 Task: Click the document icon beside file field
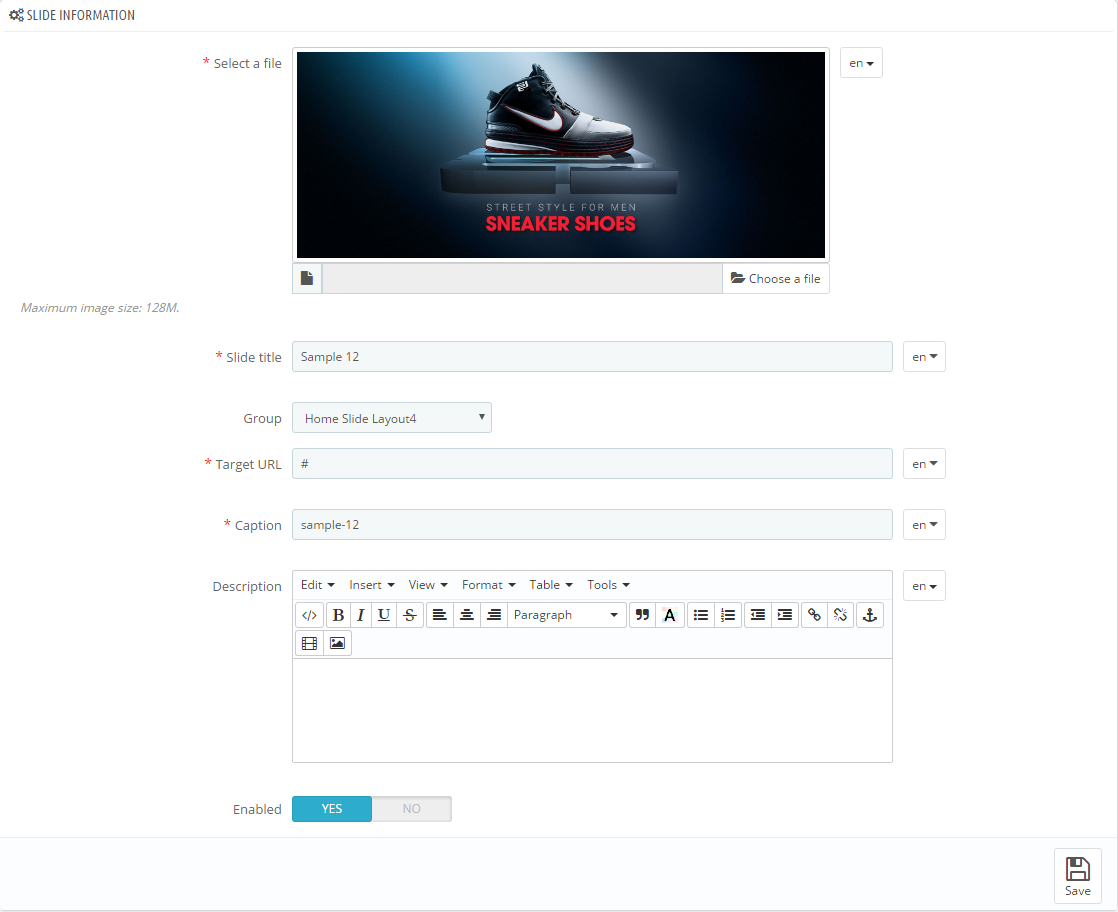pos(307,279)
